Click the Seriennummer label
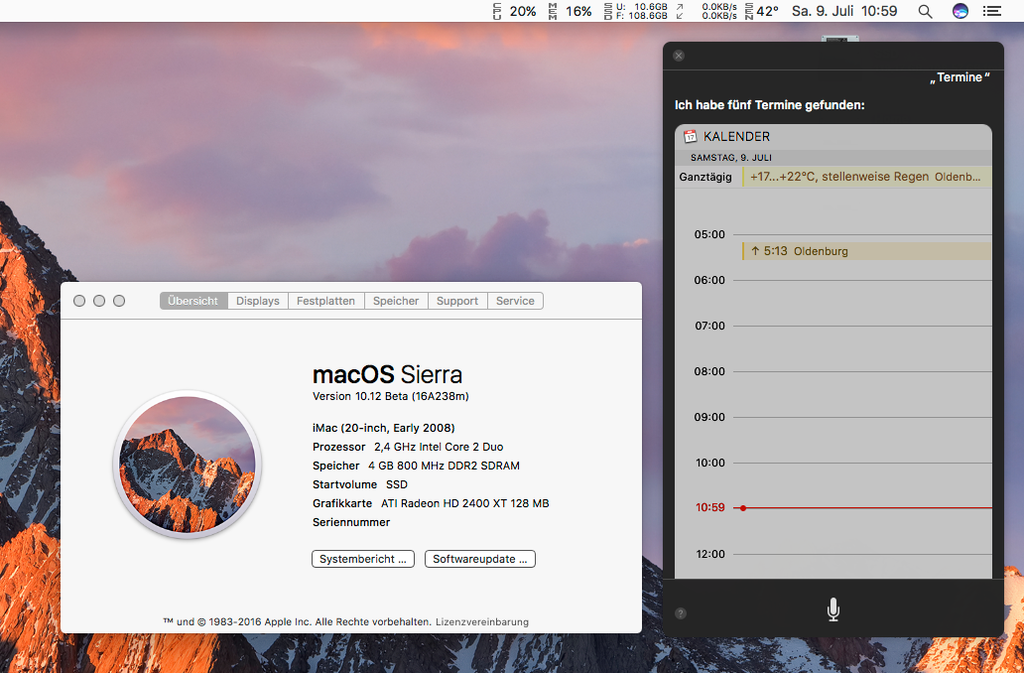The height and width of the screenshot is (673, 1024). [x=351, y=522]
